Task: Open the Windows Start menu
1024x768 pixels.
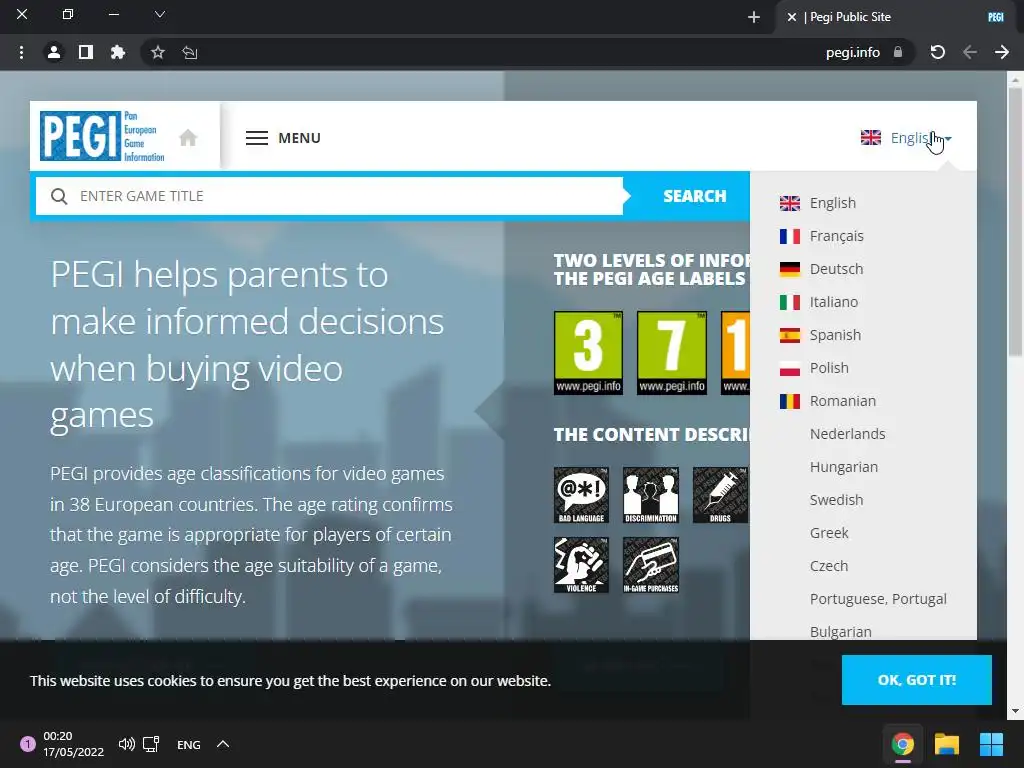Action: (991, 744)
